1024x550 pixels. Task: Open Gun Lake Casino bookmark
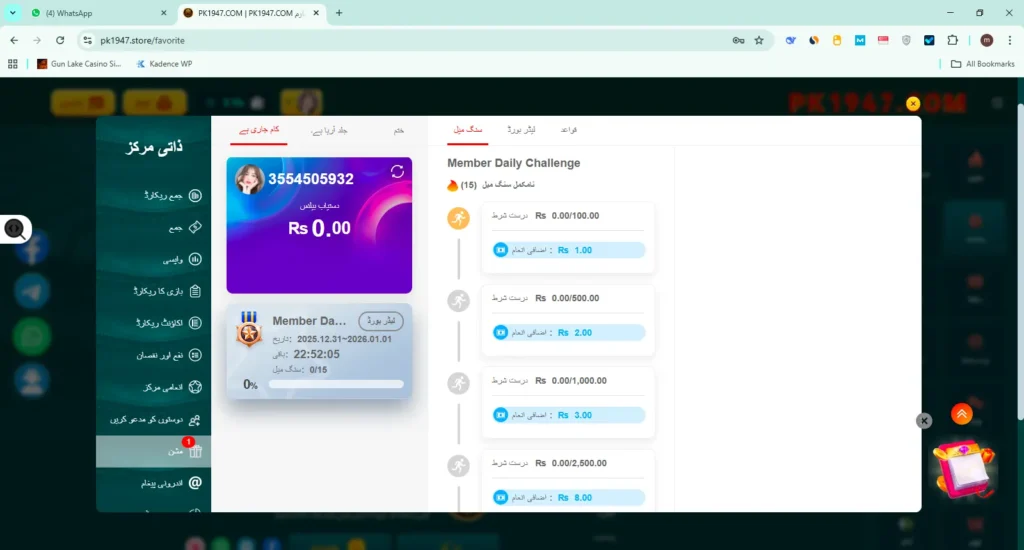[79, 64]
